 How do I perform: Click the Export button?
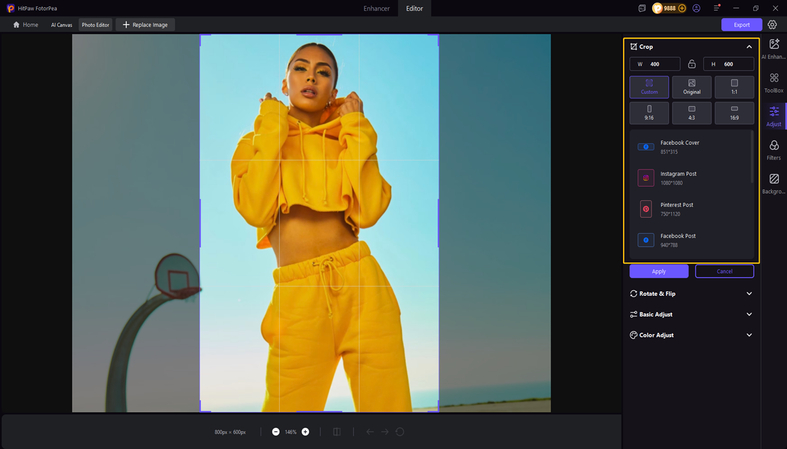pyautogui.click(x=741, y=25)
